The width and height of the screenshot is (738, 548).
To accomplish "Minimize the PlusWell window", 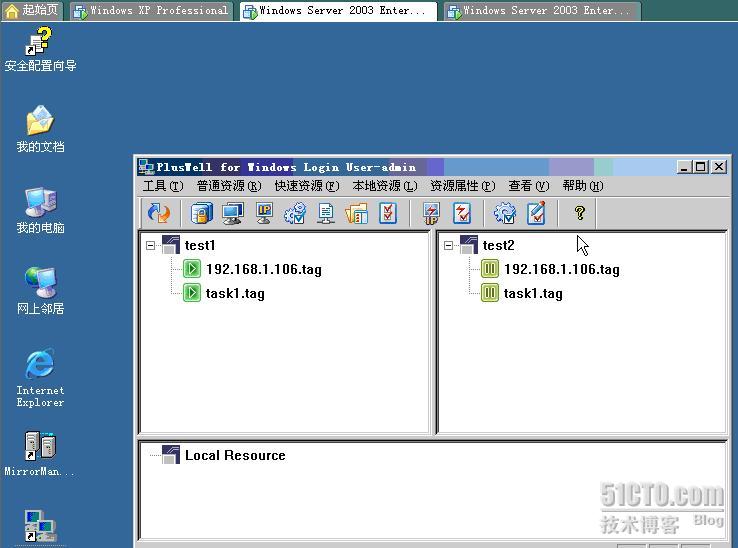I will (684, 167).
